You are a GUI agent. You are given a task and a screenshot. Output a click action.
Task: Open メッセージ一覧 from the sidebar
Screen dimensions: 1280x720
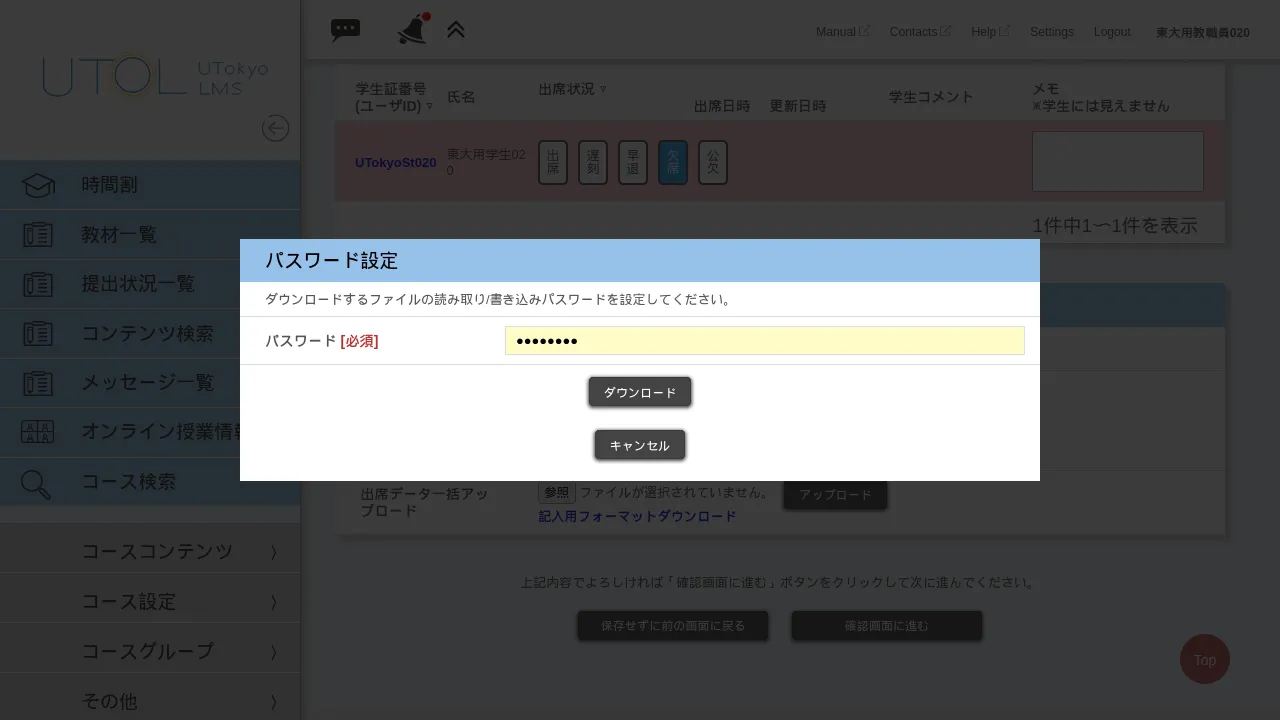pos(145,382)
